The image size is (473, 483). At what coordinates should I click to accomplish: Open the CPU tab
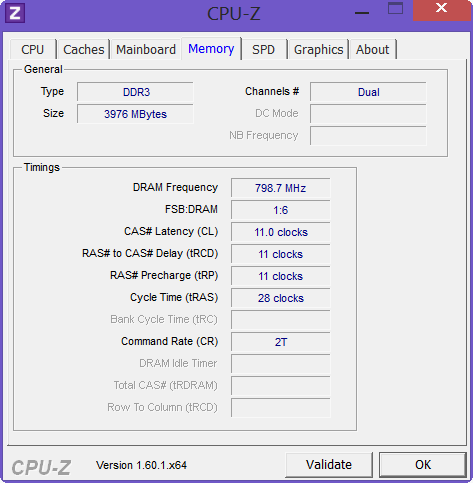coord(33,49)
